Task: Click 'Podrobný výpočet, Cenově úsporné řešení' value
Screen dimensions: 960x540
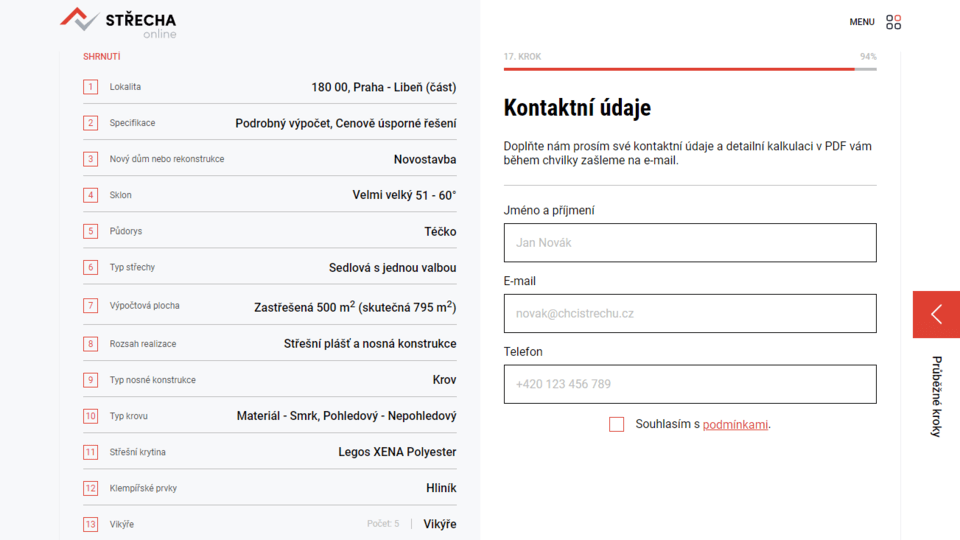Action: pyautogui.click(x=346, y=123)
